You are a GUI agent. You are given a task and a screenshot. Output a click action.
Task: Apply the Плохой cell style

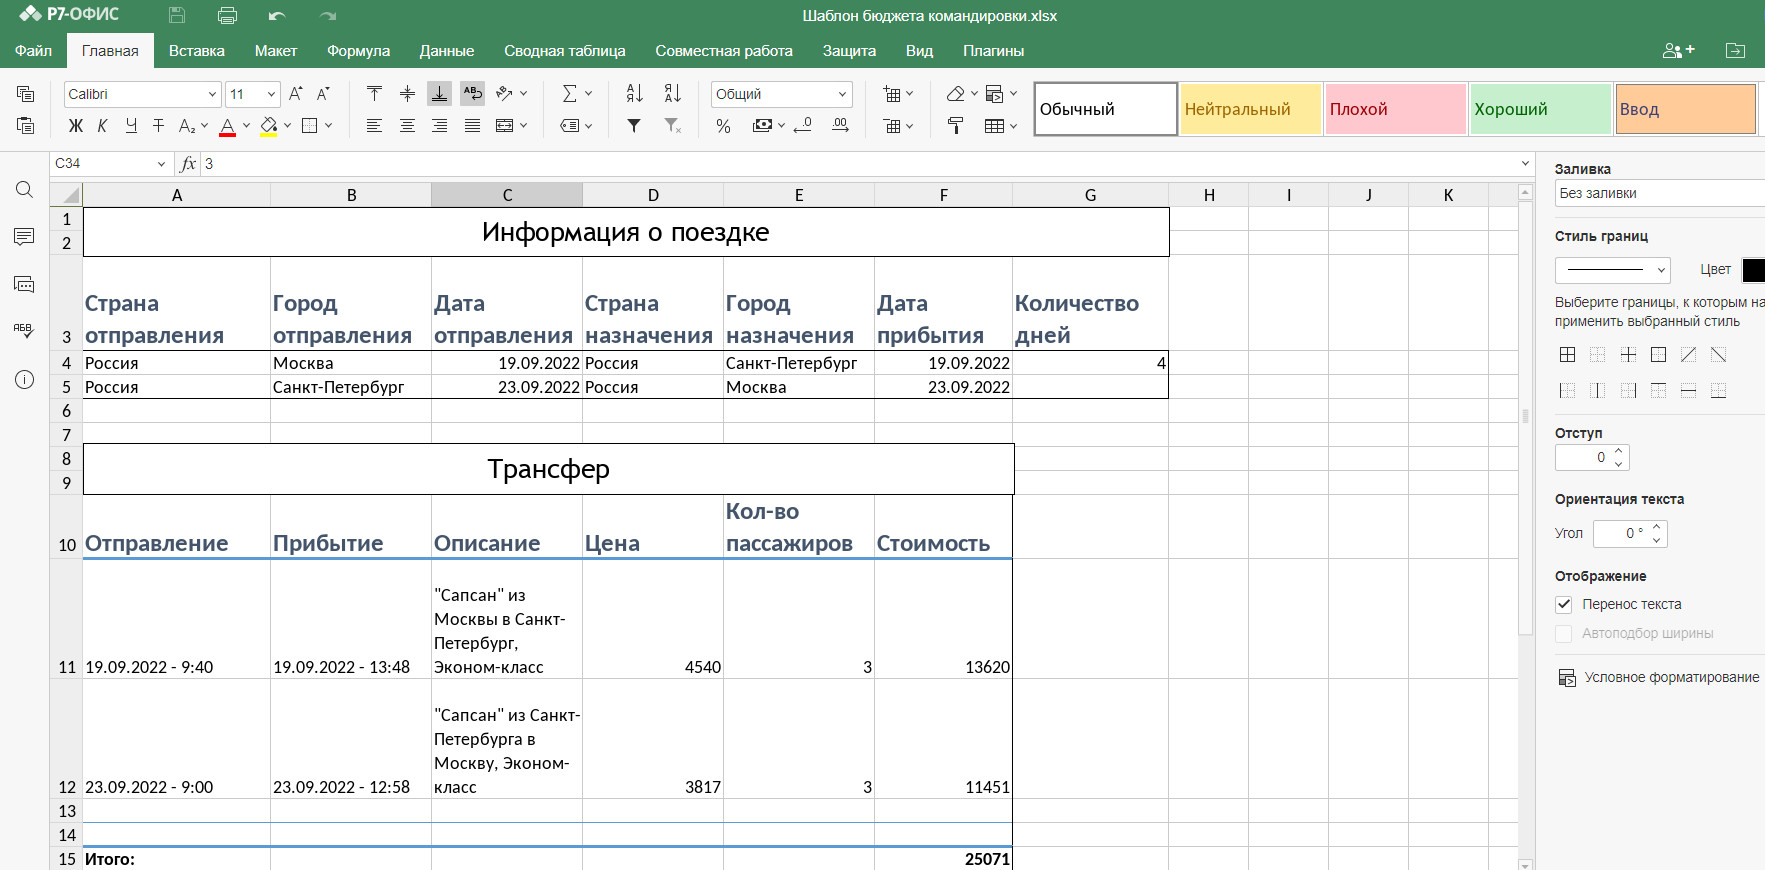[1395, 109]
